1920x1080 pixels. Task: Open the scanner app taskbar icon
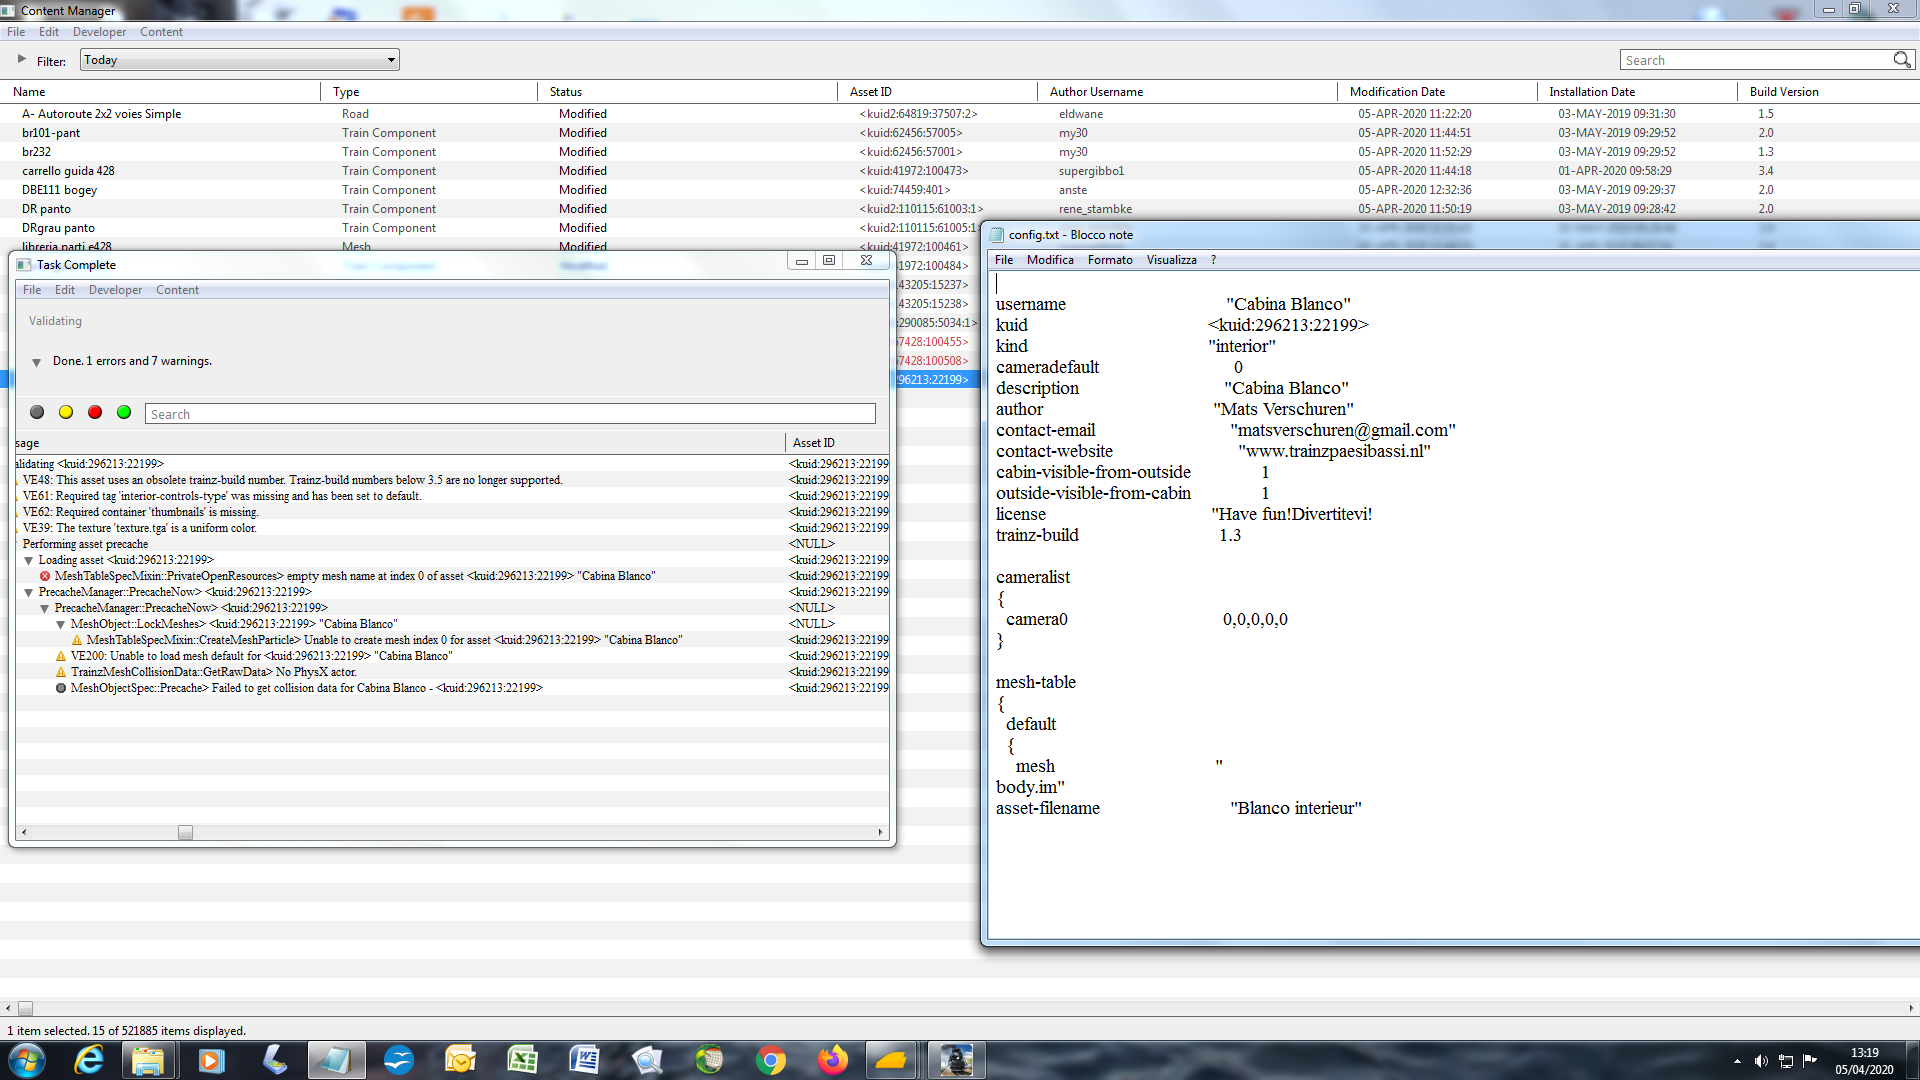click(273, 1060)
